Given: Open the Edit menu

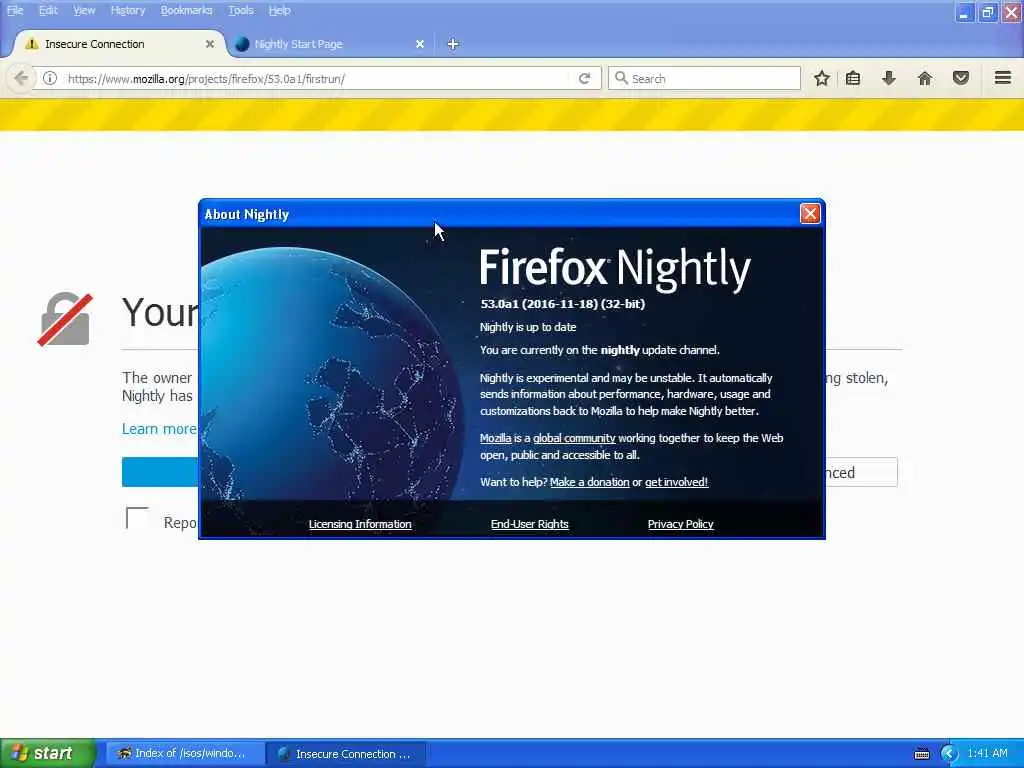Looking at the screenshot, I should pos(48,10).
